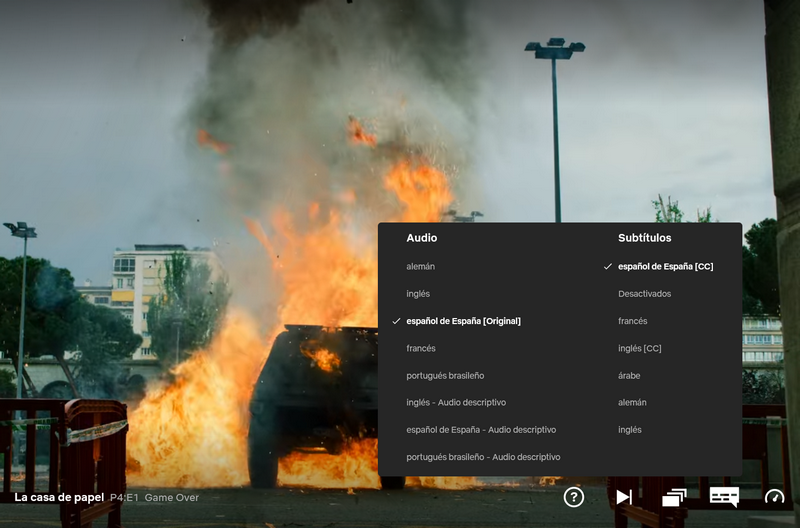Image resolution: width=800 pixels, height=528 pixels.
Task: Choose inglés - Audio descriptivo
Action: coord(456,403)
